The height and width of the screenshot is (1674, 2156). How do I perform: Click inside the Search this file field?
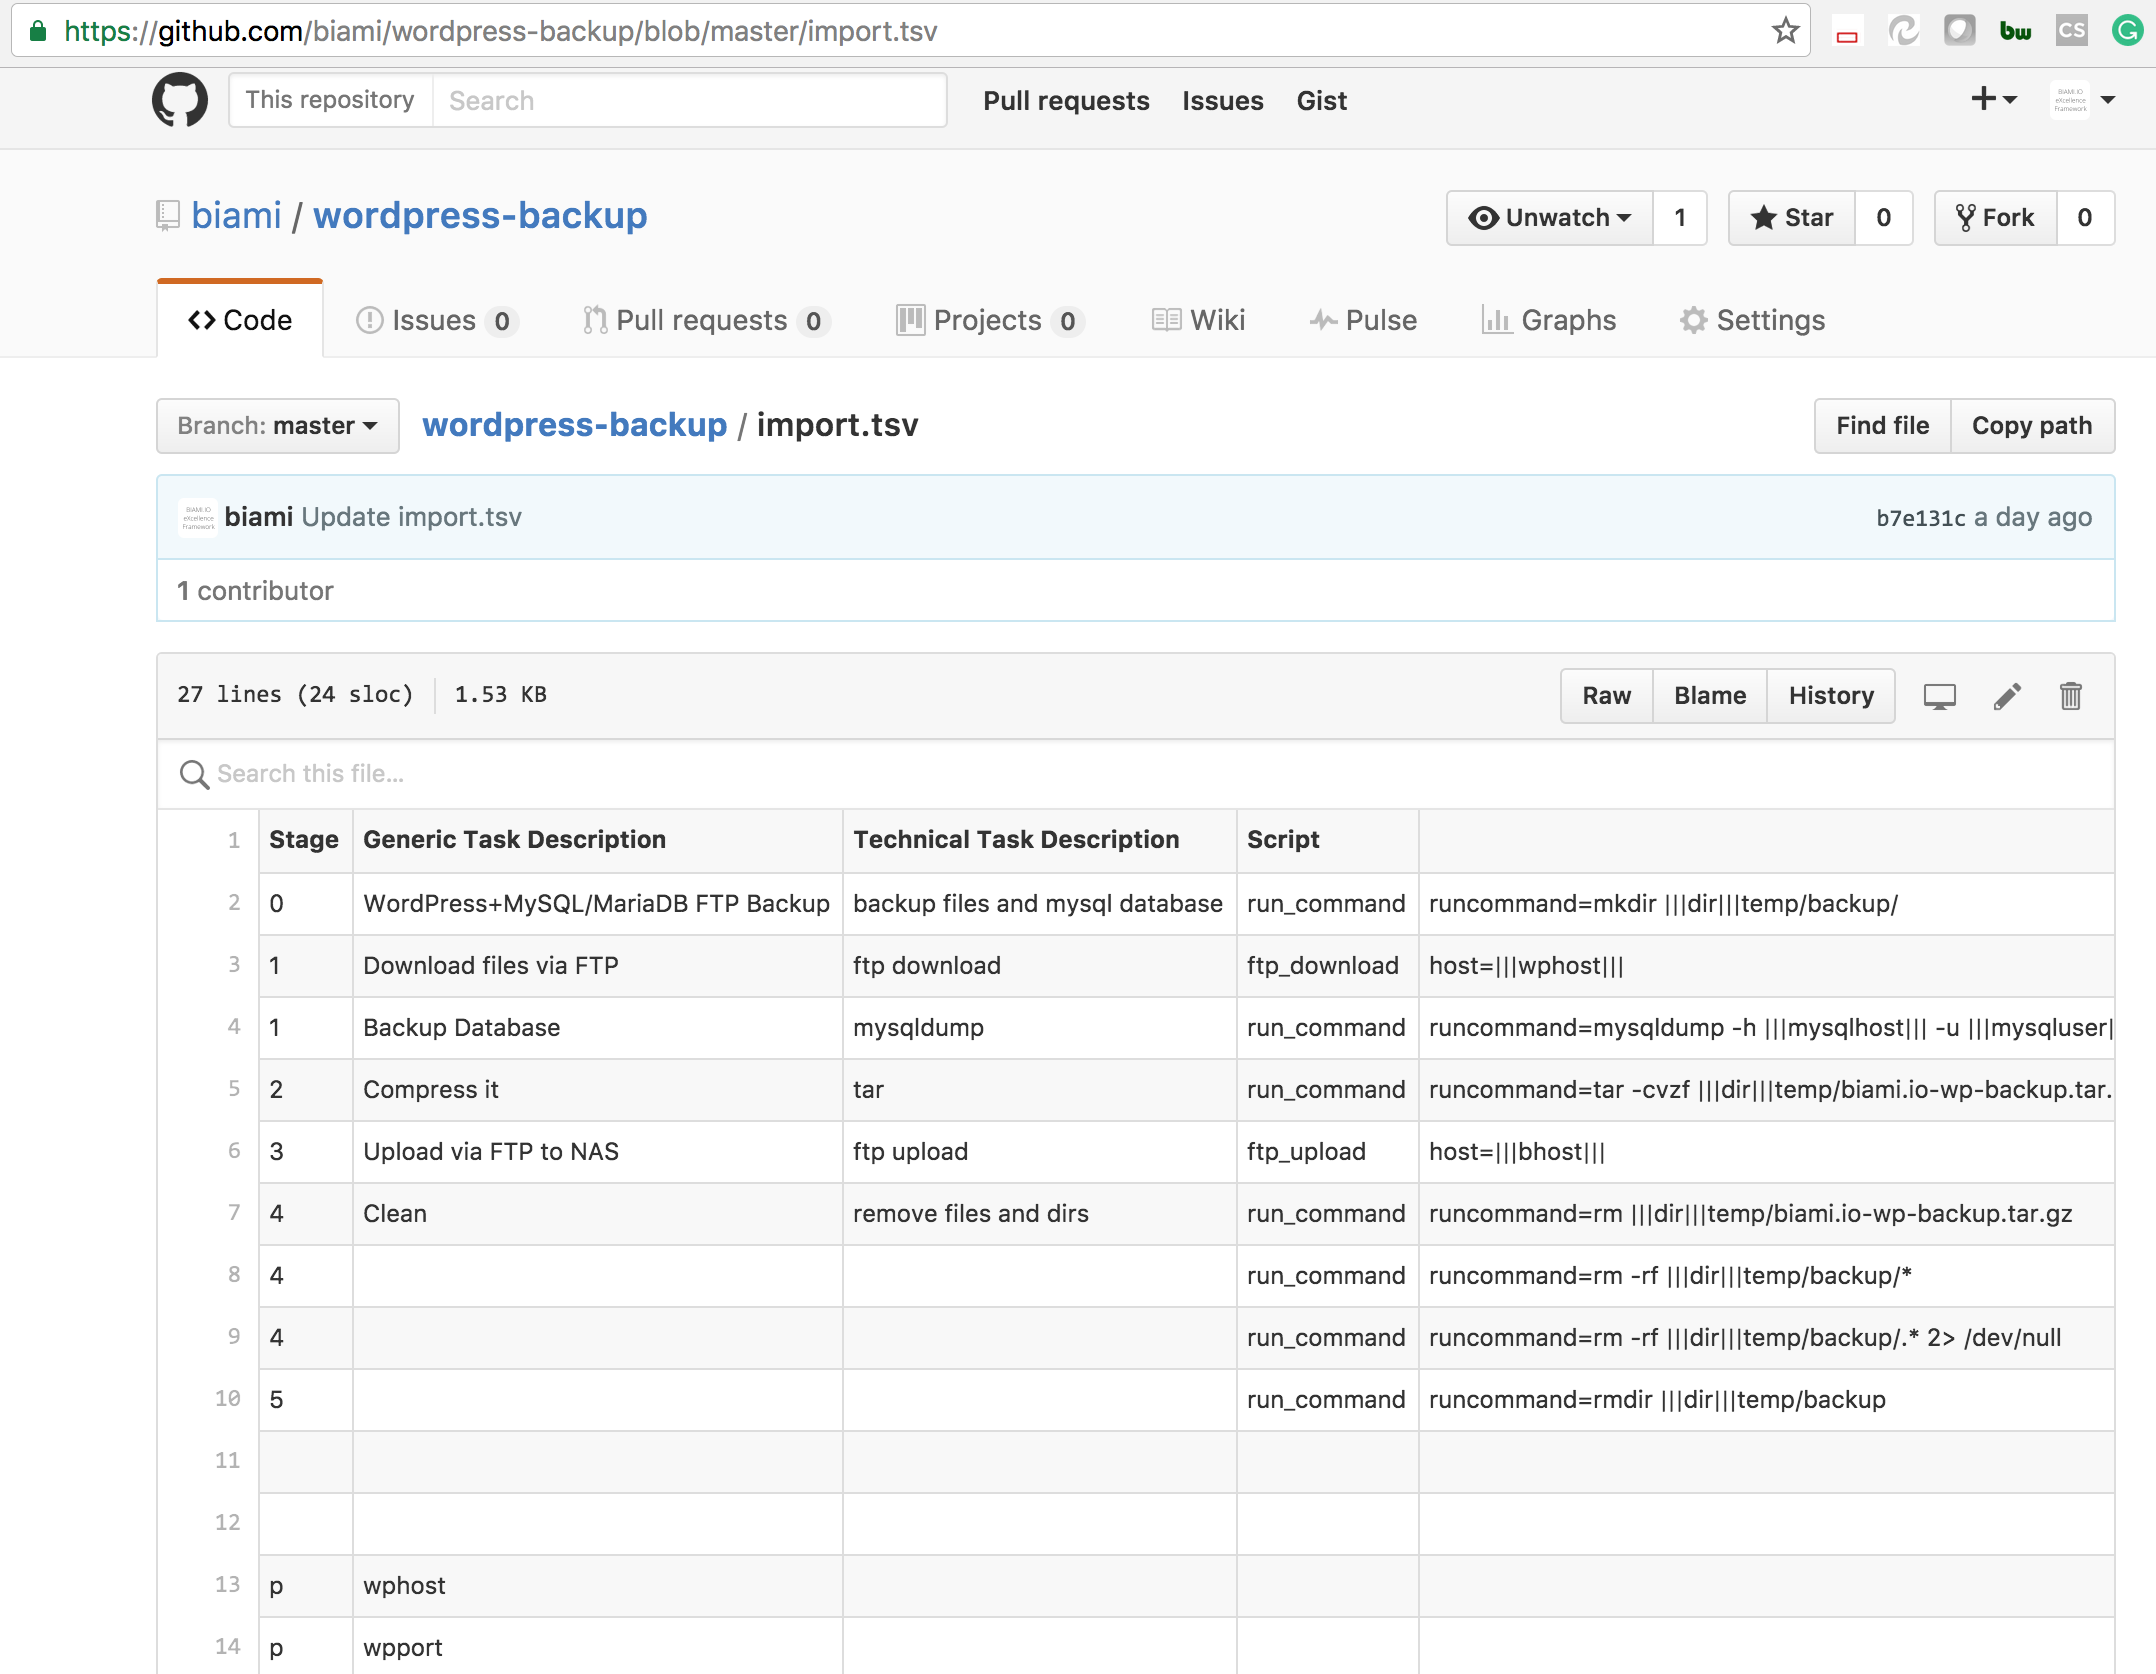(x=500, y=773)
